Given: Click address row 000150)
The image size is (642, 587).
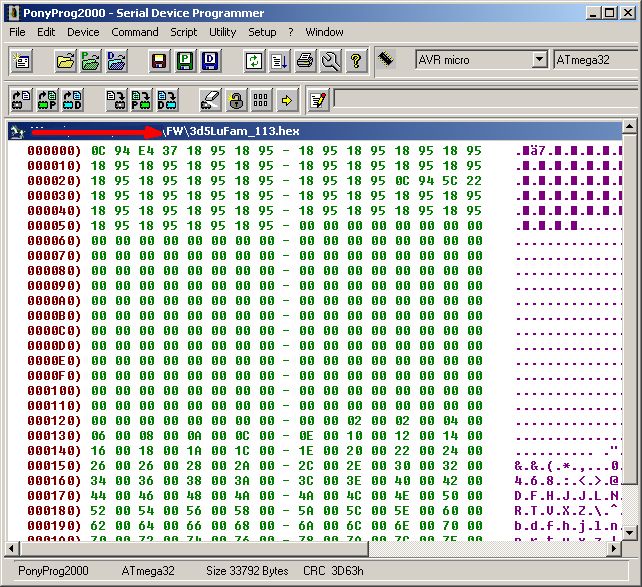Looking at the screenshot, I should (x=54, y=465).
